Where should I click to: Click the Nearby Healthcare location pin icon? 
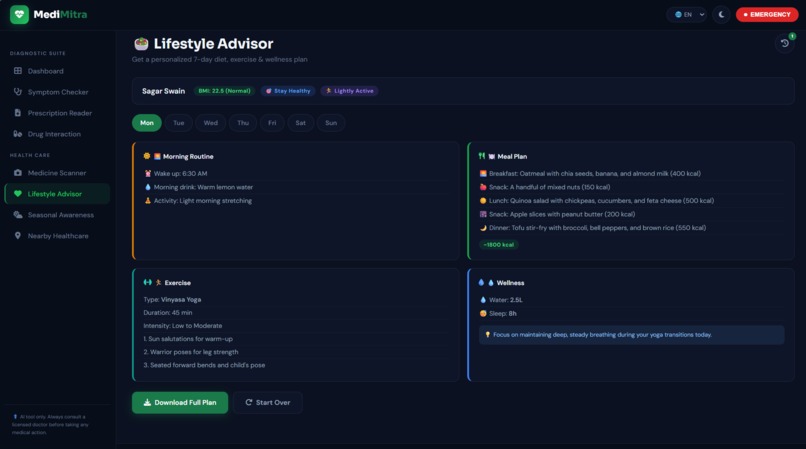18,236
